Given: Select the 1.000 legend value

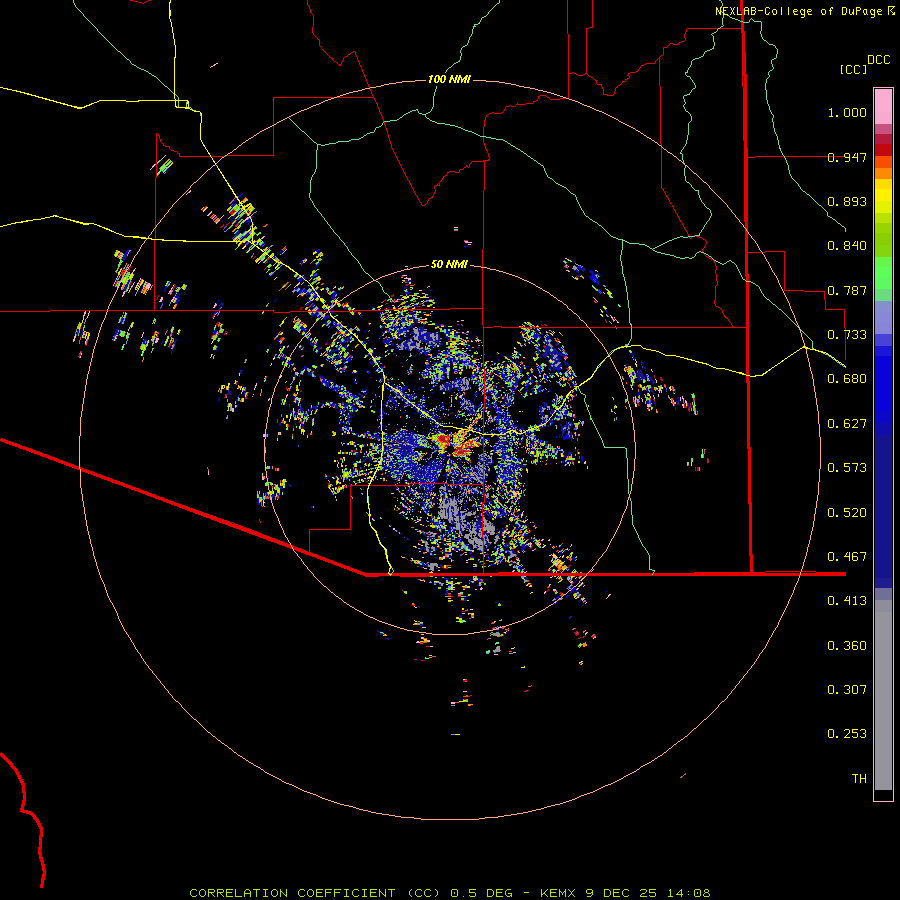Looking at the screenshot, I should (847, 112).
